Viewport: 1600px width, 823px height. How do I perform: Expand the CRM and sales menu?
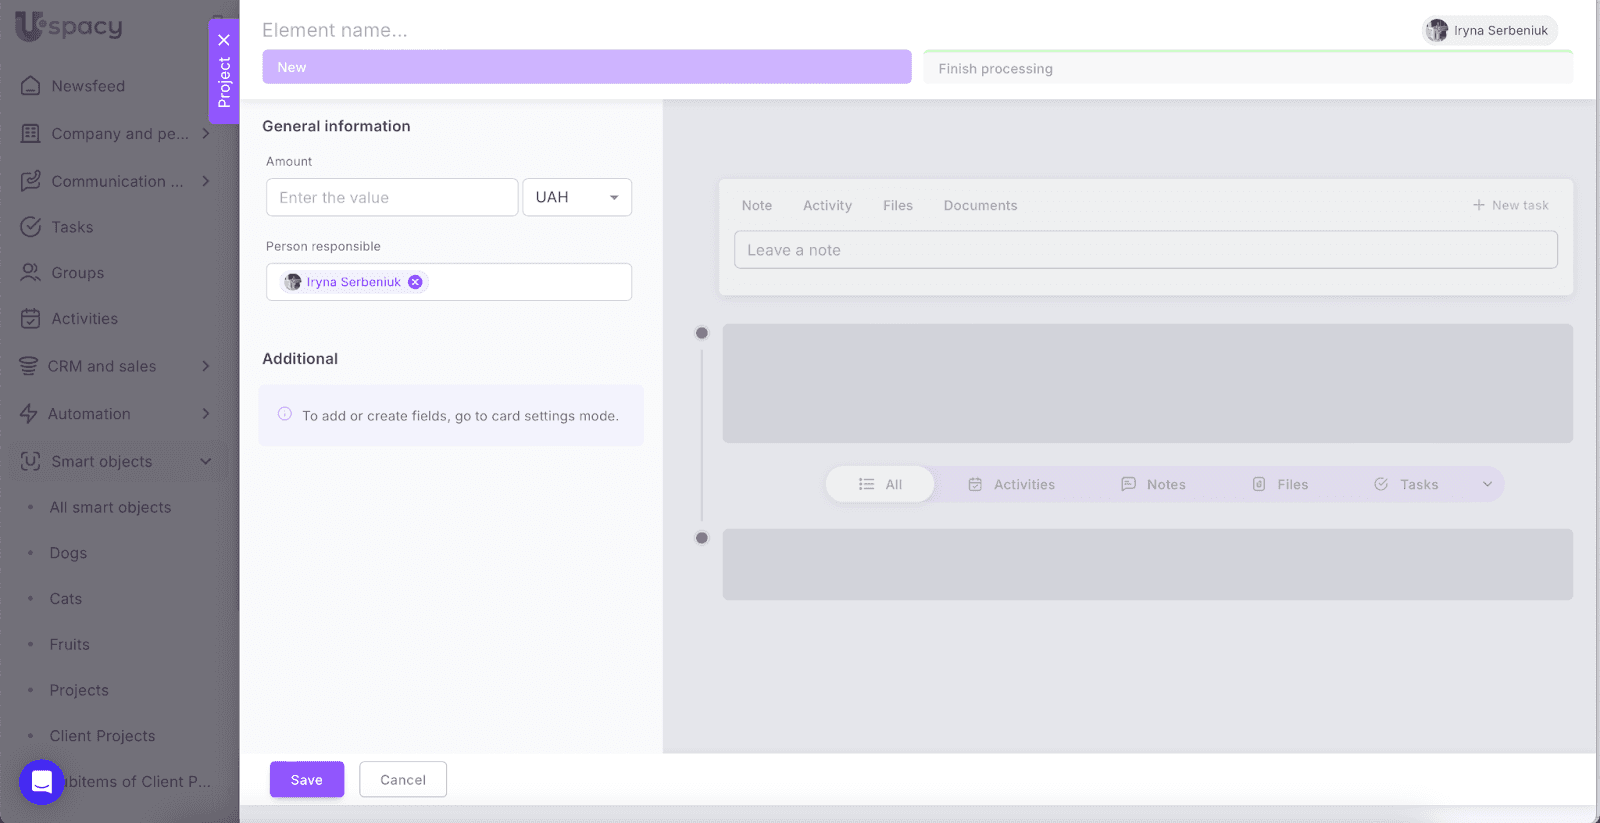pos(206,366)
